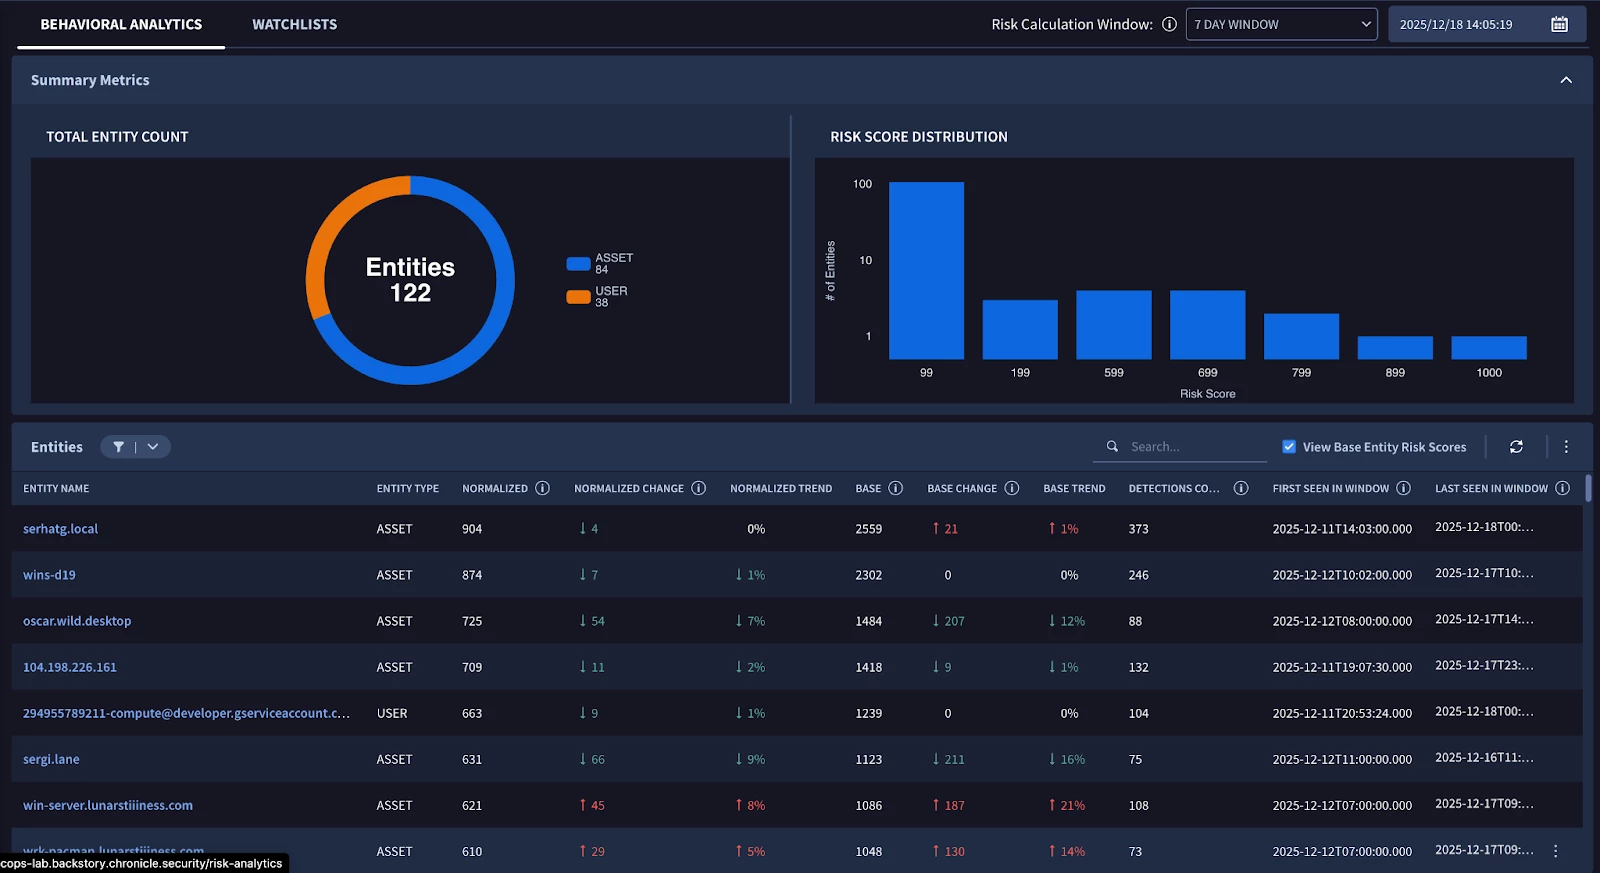The width and height of the screenshot is (1600, 873).
Task: Toggle View Base Entity Risk Scores checkbox
Action: click(1289, 447)
